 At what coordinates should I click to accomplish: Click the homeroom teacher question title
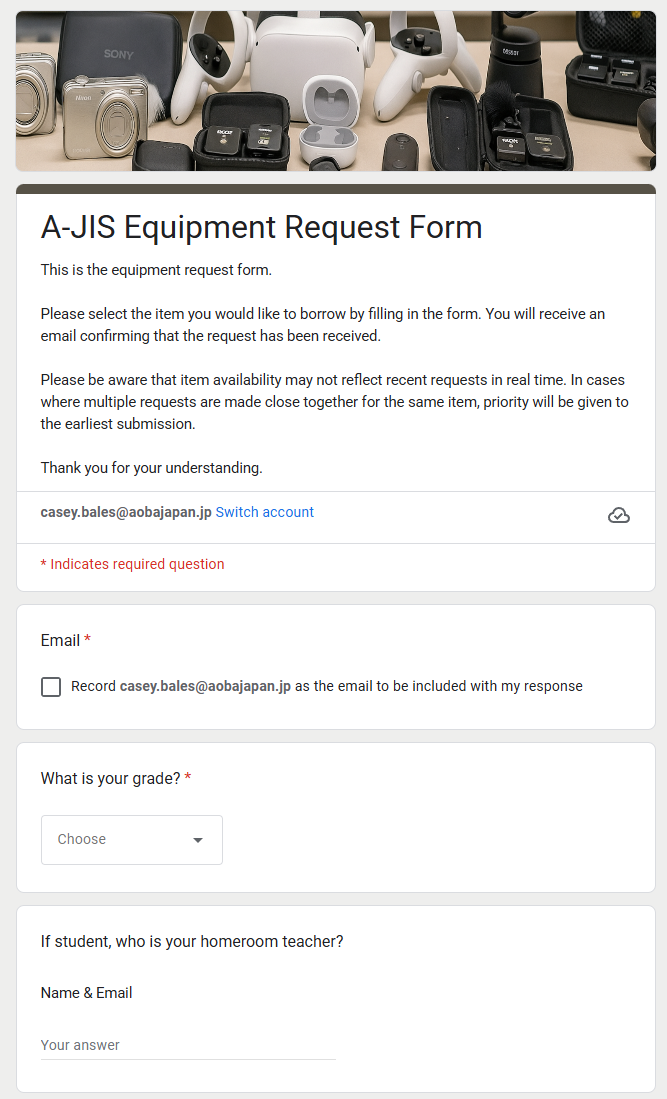[x=192, y=941]
